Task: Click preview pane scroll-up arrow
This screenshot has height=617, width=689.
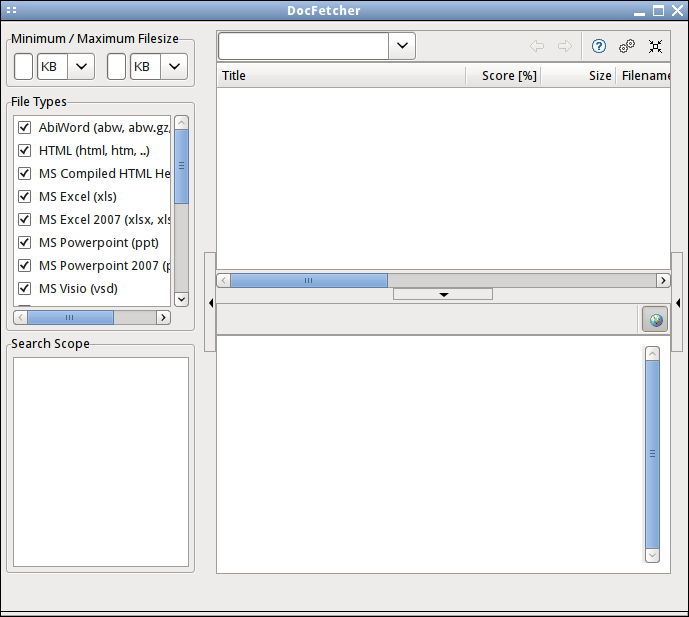Action: [653, 354]
